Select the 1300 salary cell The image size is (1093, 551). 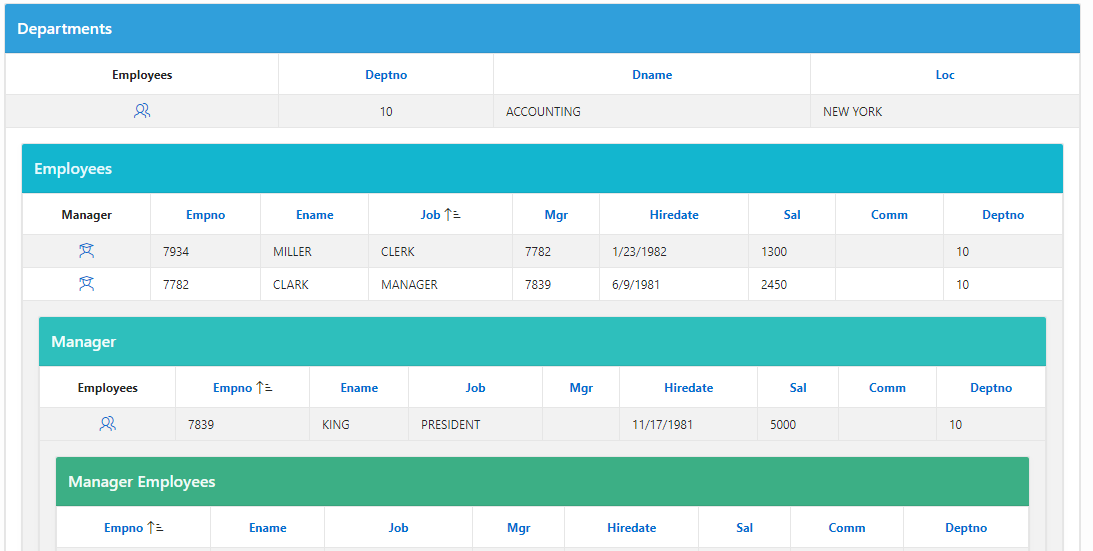[x=792, y=251]
